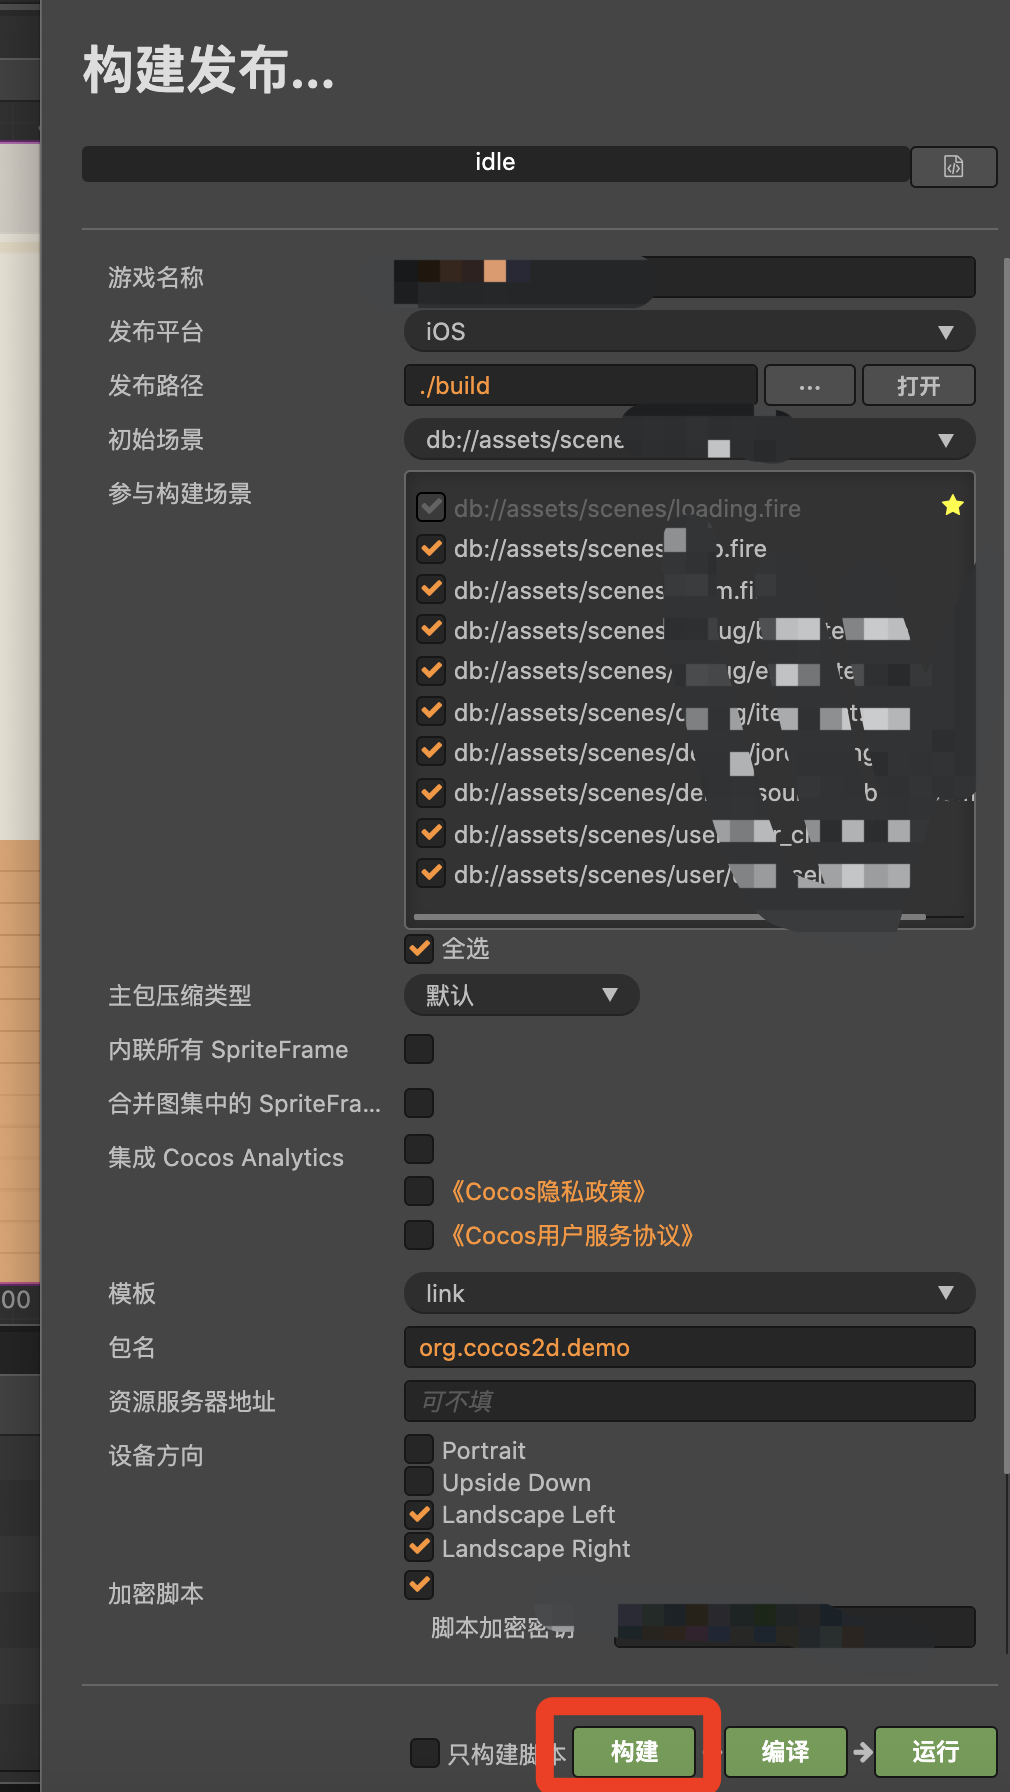Open the build log file icon
This screenshot has height=1792, width=1010.
(x=953, y=166)
